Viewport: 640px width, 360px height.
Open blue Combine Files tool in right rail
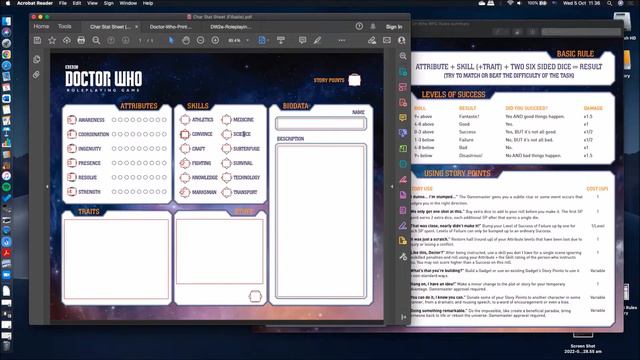tap(403, 133)
